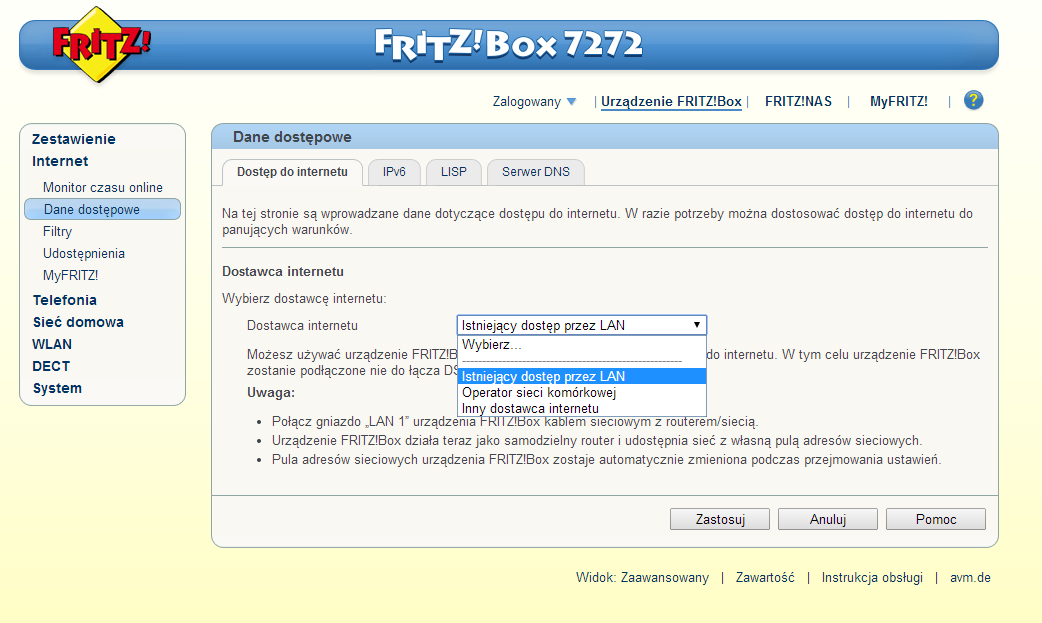Open 'Sieć domowa' in the sidebar

(x=78, y=322)
